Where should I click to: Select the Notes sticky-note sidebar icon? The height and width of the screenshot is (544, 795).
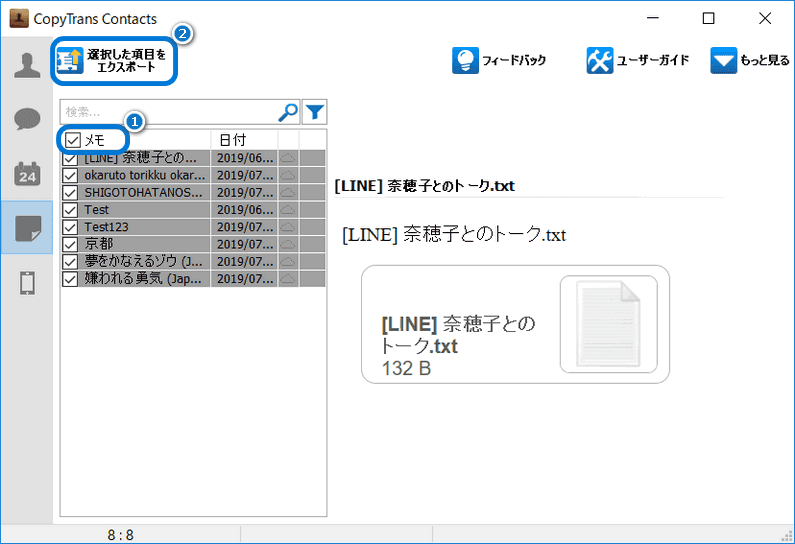pos(27,228)
